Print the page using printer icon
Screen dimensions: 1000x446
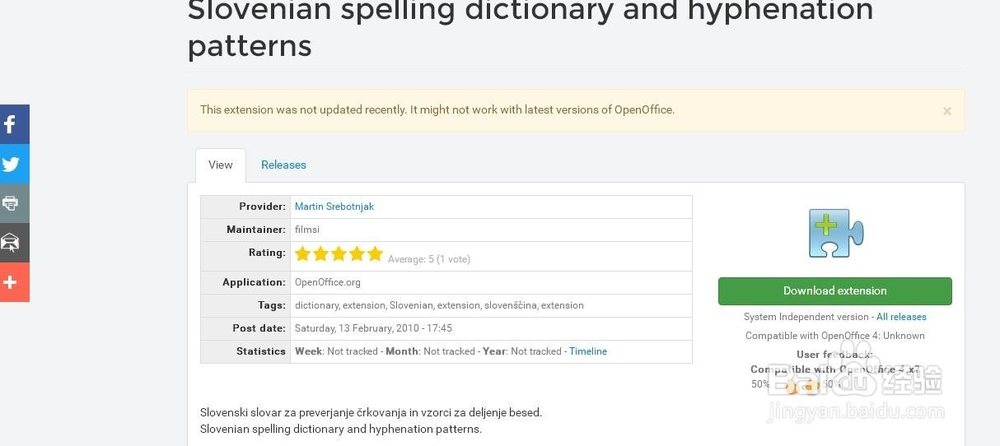[12, 203]
